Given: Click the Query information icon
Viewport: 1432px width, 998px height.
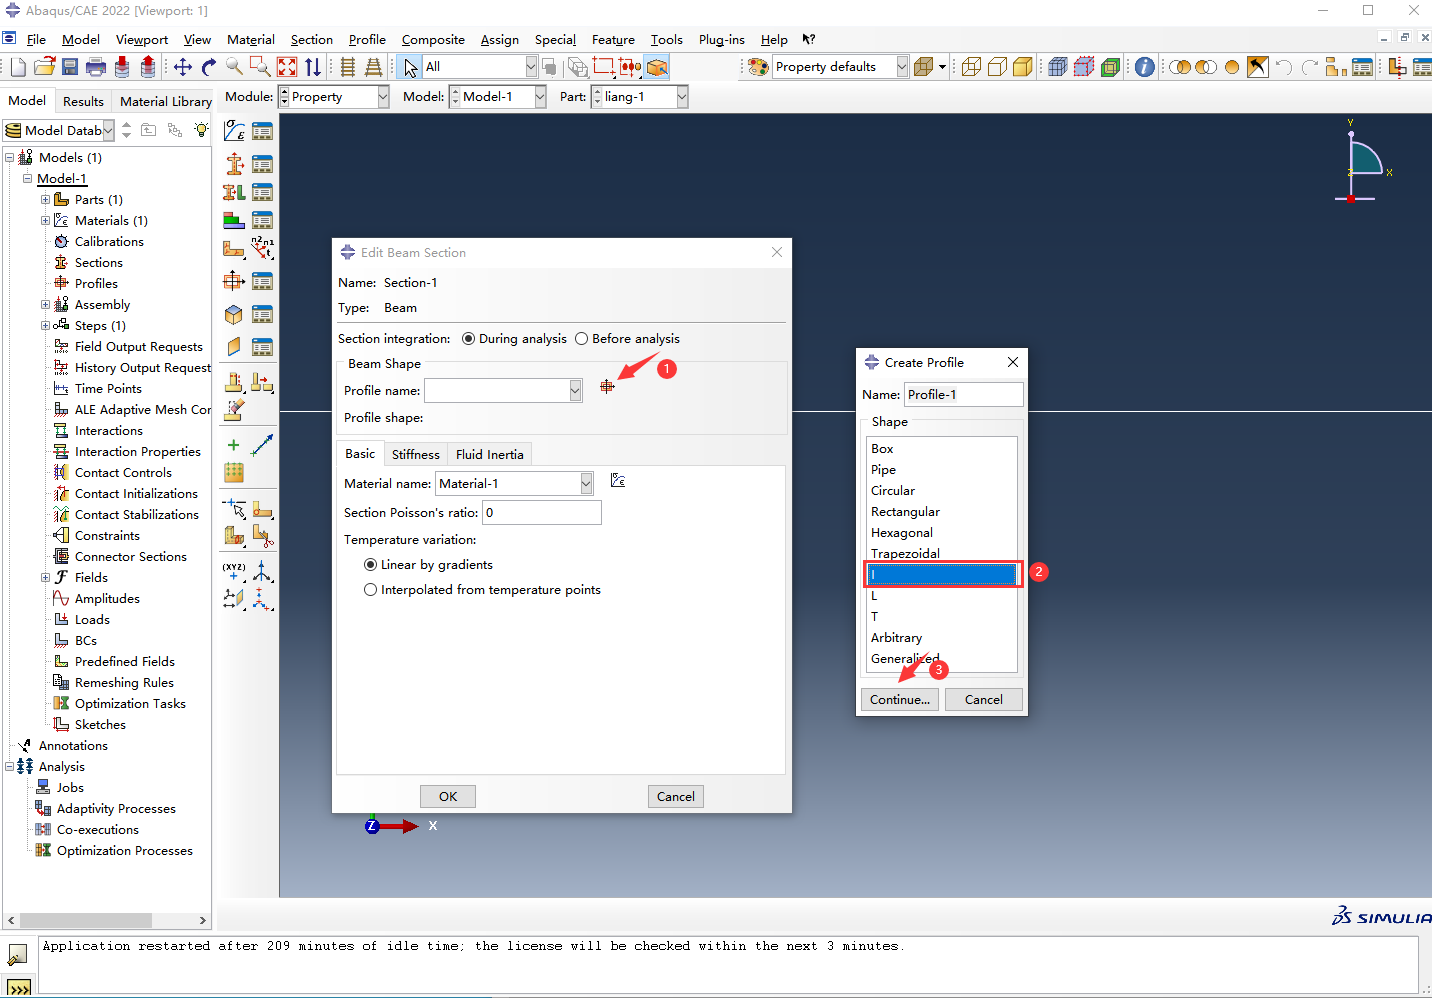Looking at the screenshot, I should click(x=1145, y=67).
